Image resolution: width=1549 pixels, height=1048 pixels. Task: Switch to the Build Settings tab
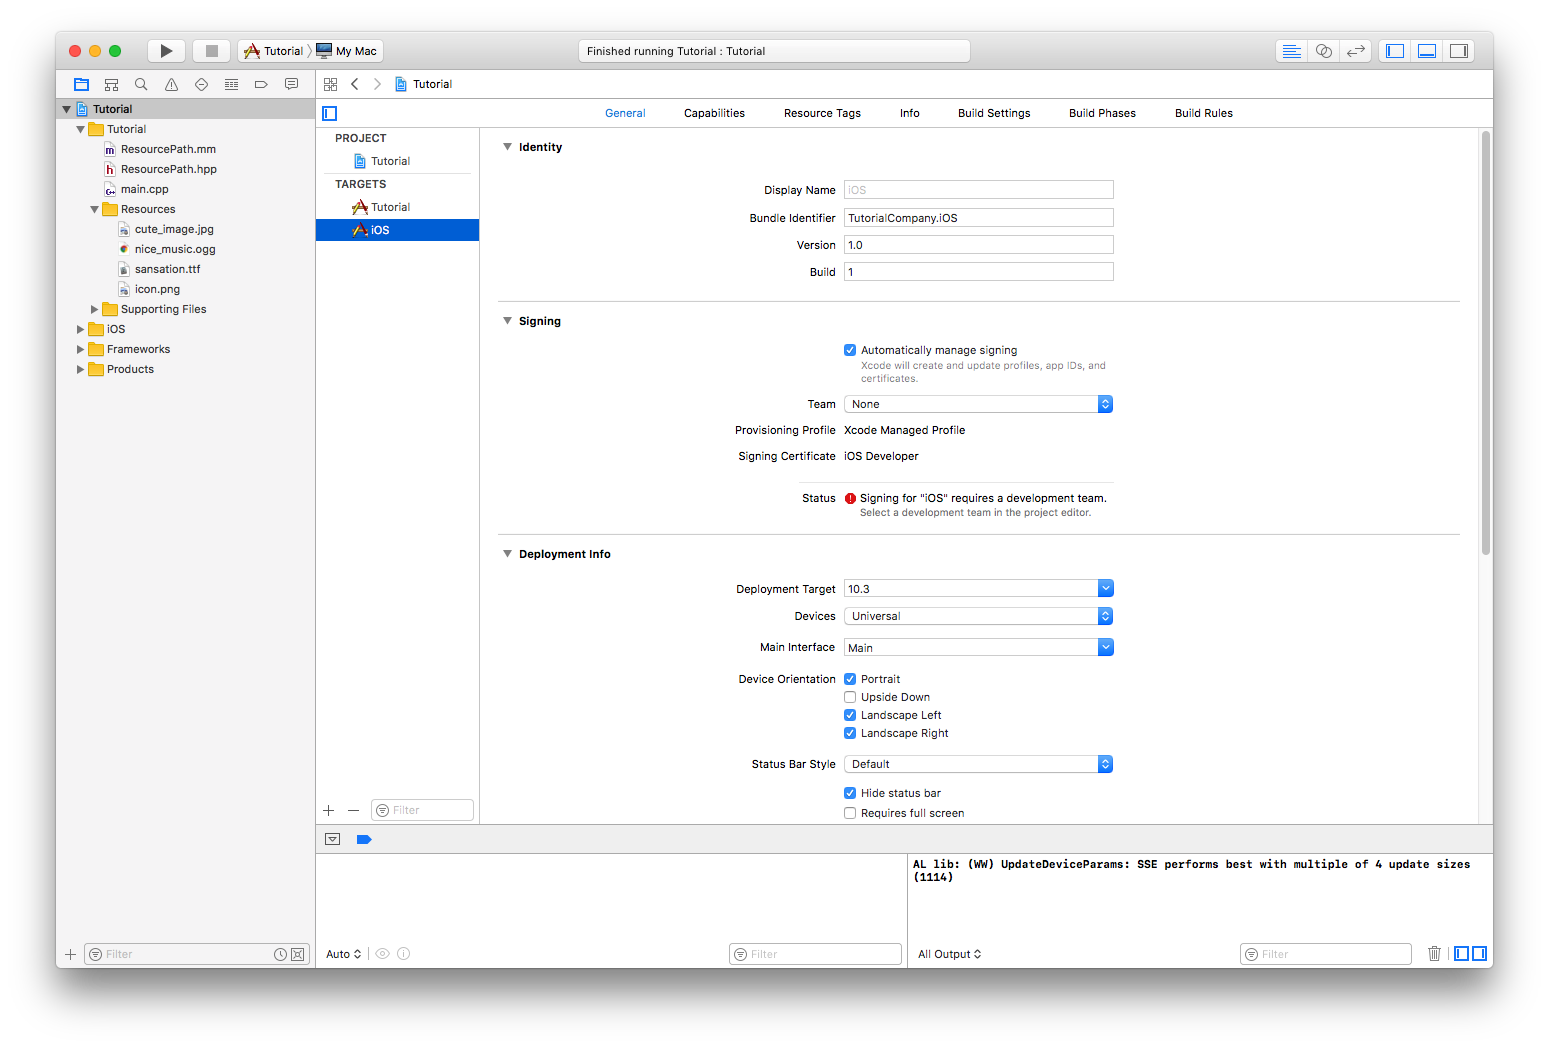tap(993, 112)
